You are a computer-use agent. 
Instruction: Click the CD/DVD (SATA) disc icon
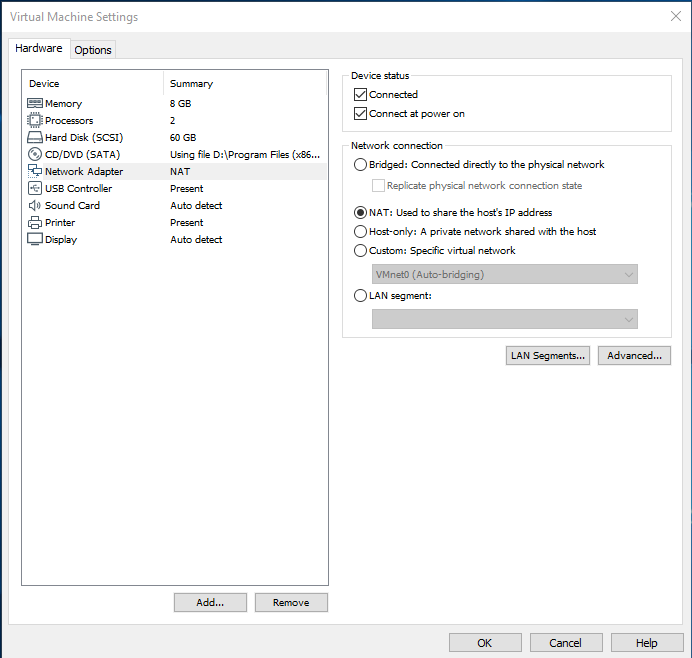click(35, 155)
